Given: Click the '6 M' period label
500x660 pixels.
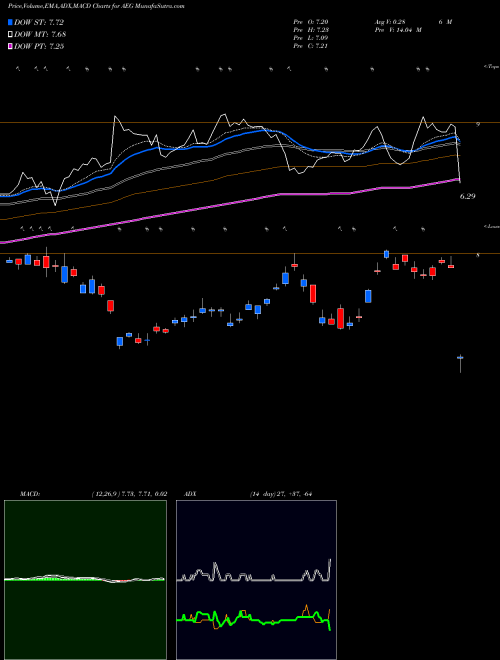Looking at the screenshot, I should coord(445,22).
